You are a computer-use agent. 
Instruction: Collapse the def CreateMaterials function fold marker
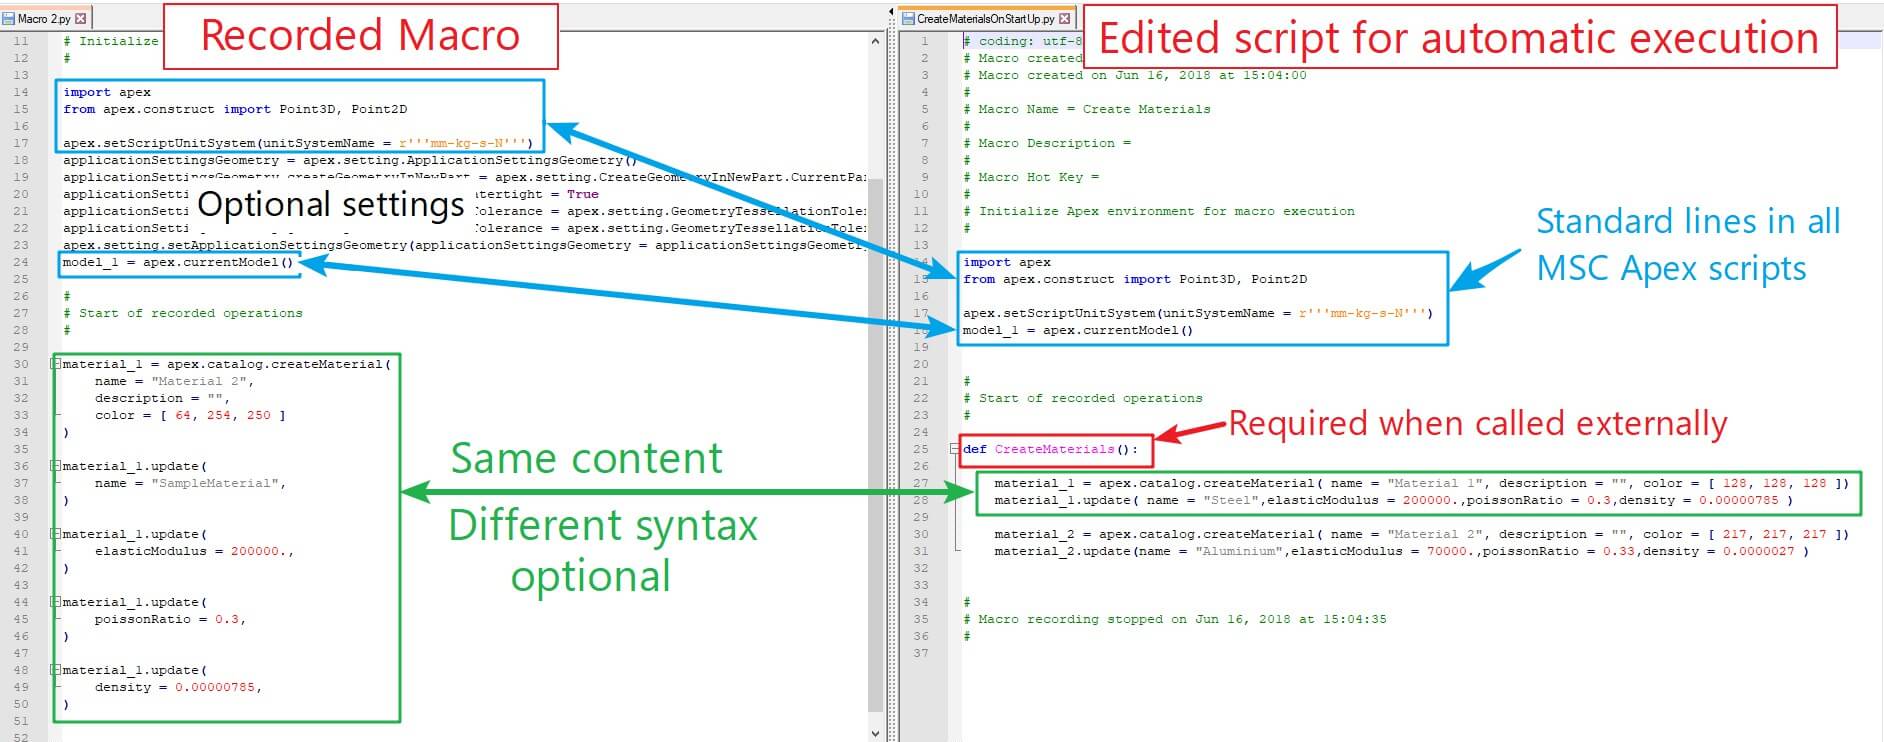pyautogui.click(x=956, y=449)
